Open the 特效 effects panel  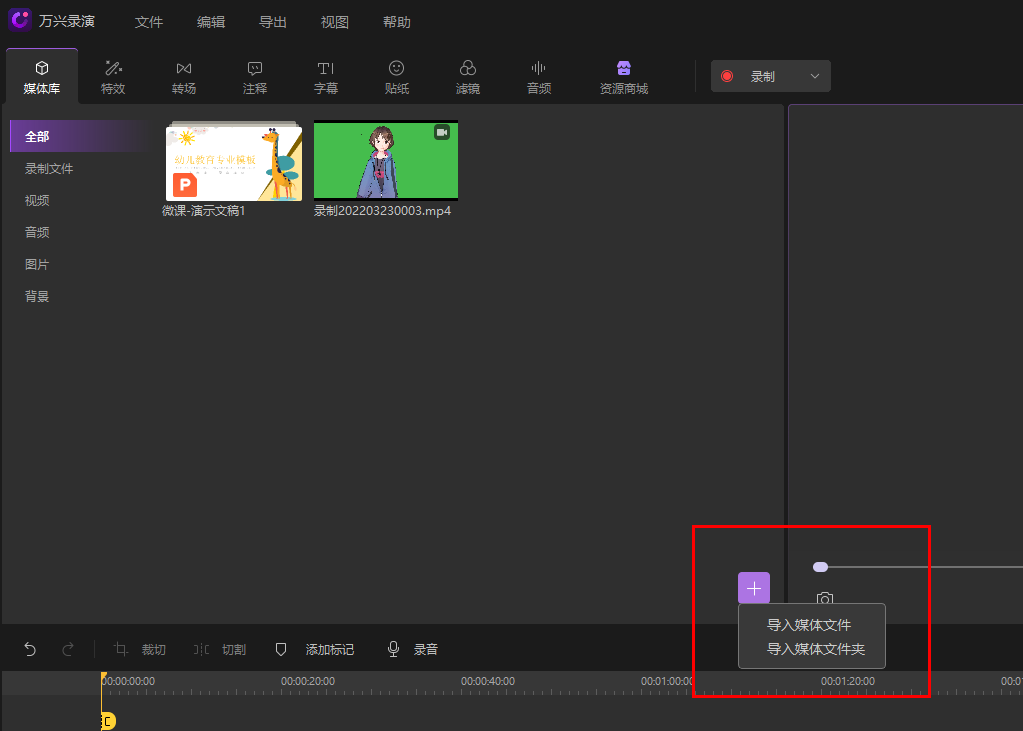(113, 77)
